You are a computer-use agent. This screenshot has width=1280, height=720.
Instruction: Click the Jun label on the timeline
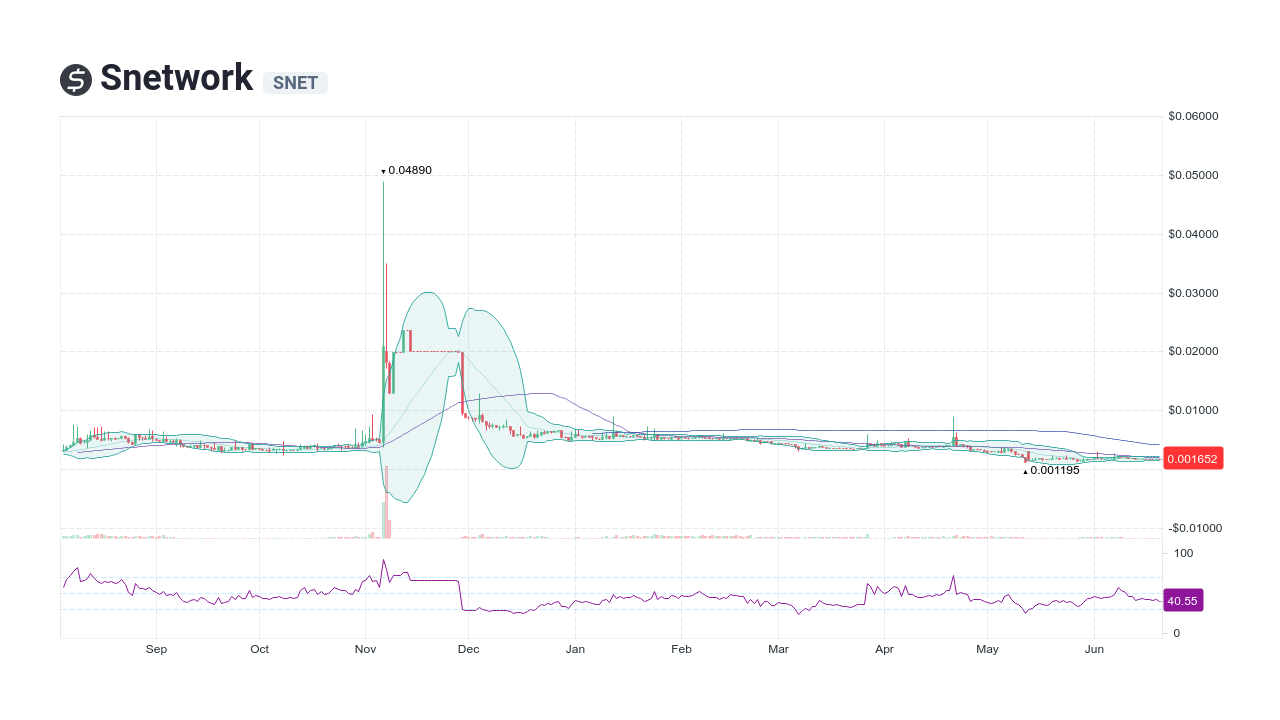coord(1094,649)
